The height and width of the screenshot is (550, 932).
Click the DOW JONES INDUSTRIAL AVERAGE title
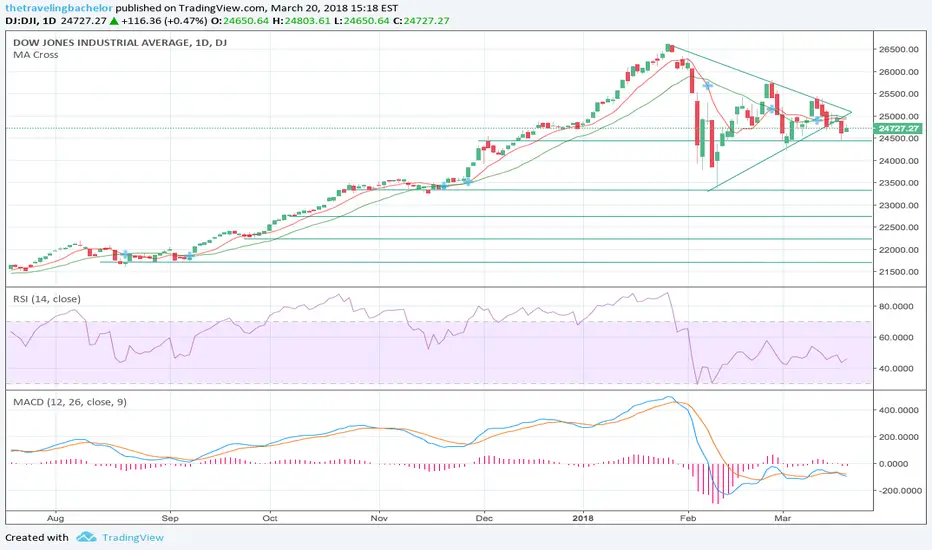pos(119,43)
